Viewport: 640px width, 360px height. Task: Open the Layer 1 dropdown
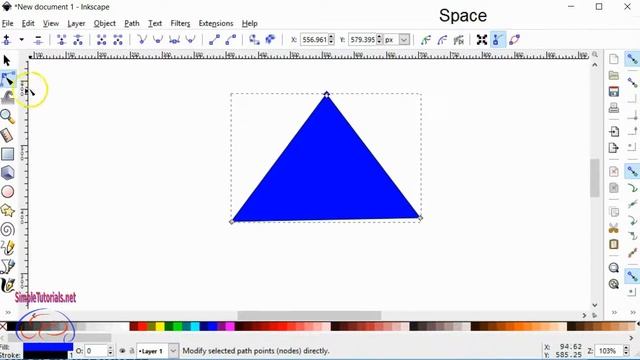tap(173, 351)
